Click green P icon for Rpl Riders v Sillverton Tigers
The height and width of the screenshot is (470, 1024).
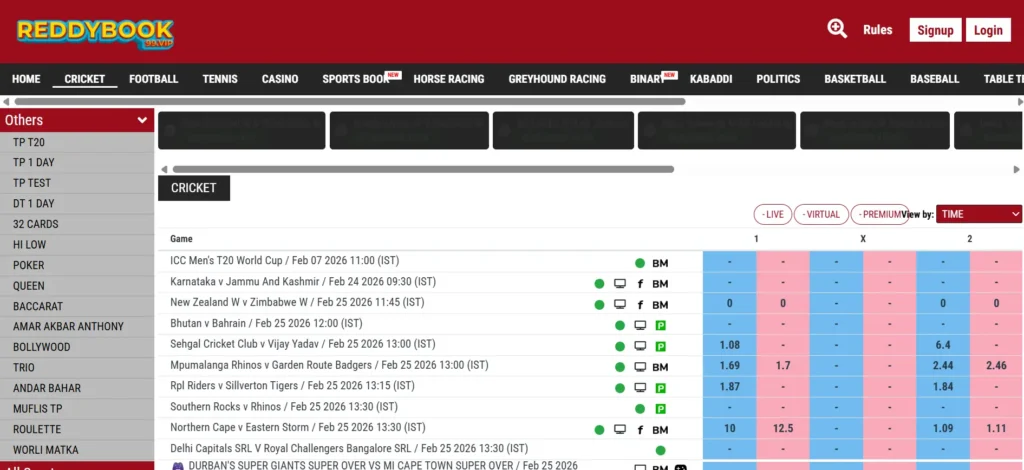pos(660,388)
